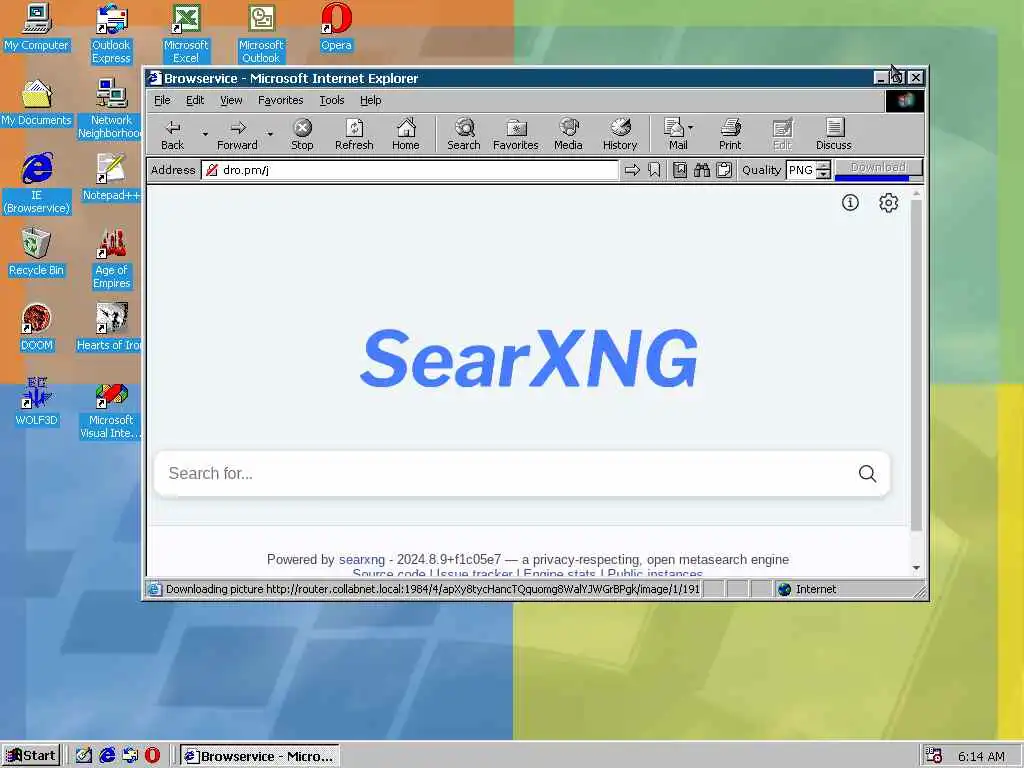1024x768 pixels.
Task: Open the Forward history dropdown arrow
Action: point(269,135)
